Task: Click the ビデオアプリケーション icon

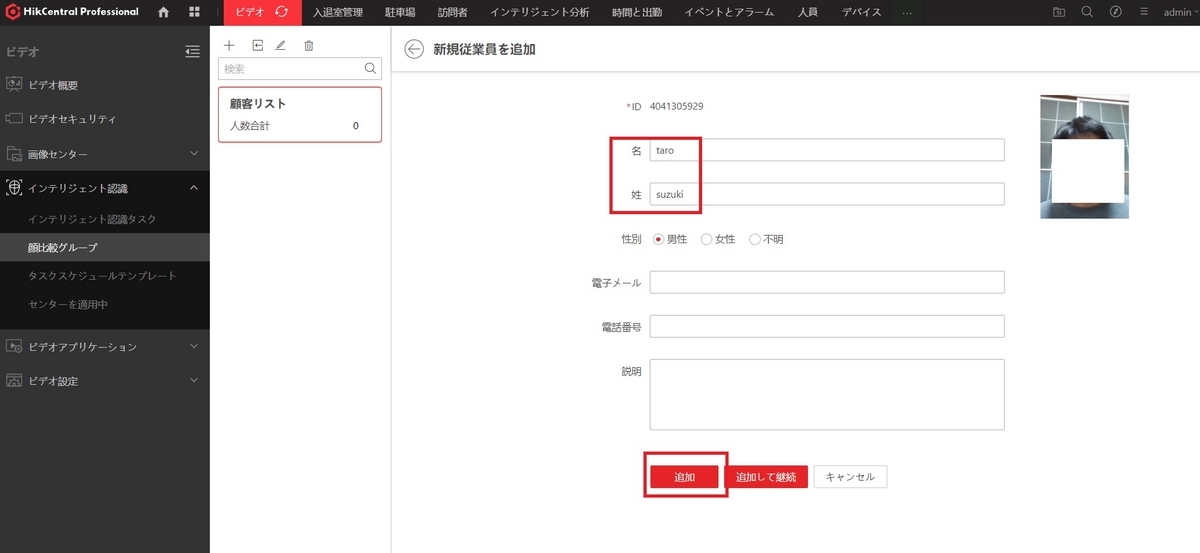Action: 14,347
